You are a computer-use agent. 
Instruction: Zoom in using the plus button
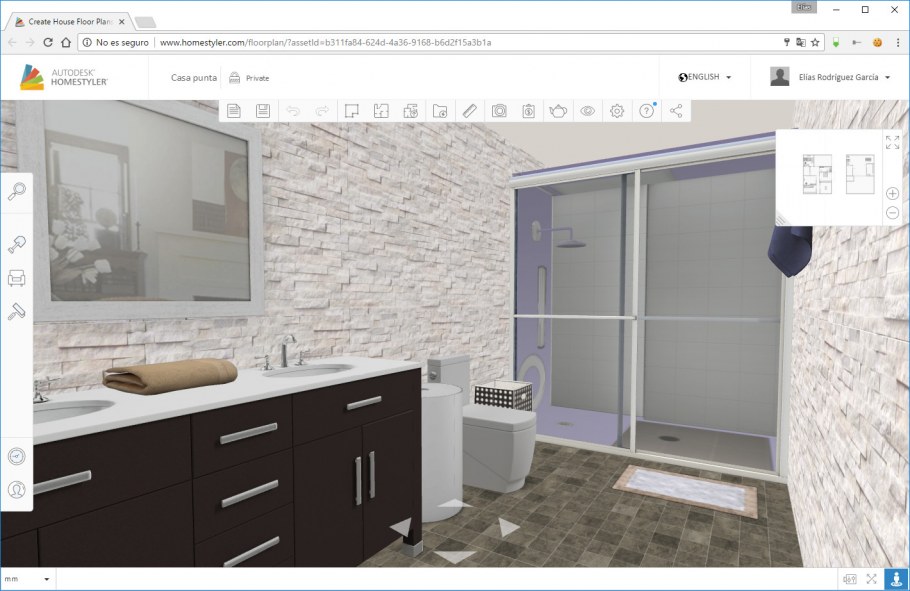(893, 194)
